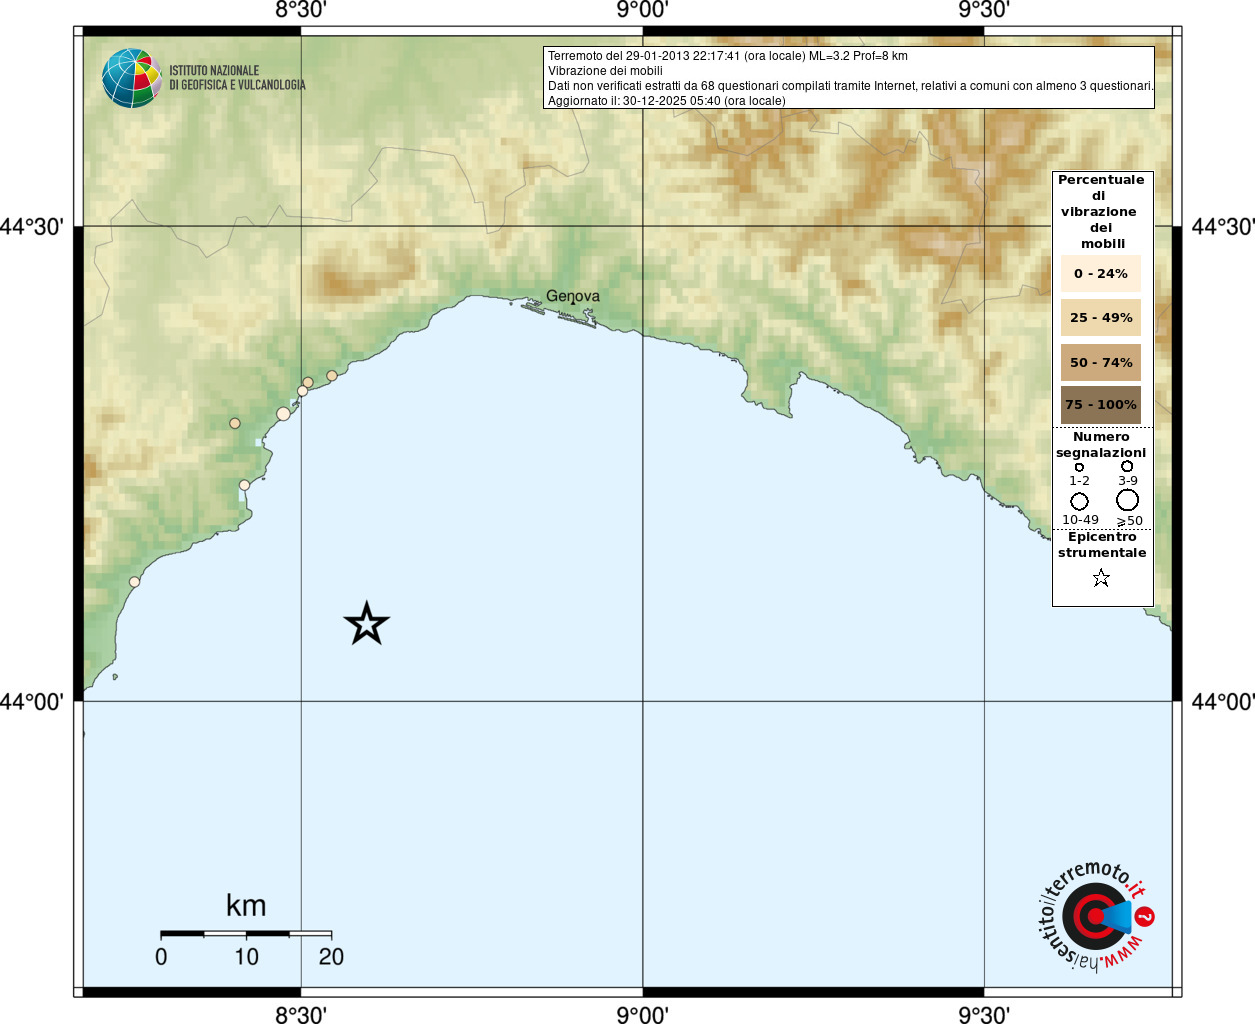Click the legend circle for 10-49 reports
1255x1024 pixels.
tap(1079, 501)
